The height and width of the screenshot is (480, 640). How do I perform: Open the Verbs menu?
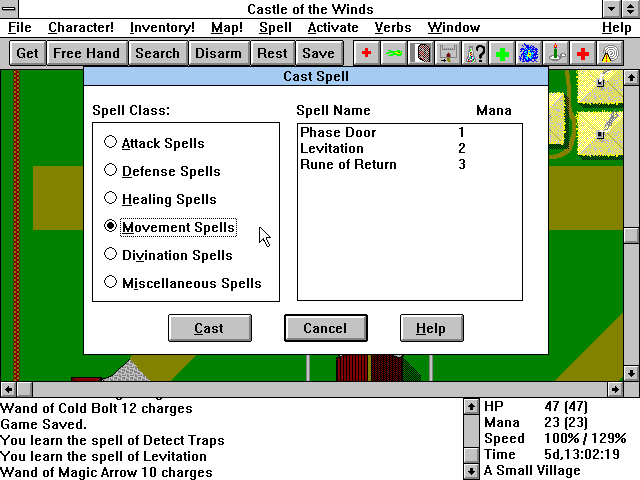click(x=393, y=27)
